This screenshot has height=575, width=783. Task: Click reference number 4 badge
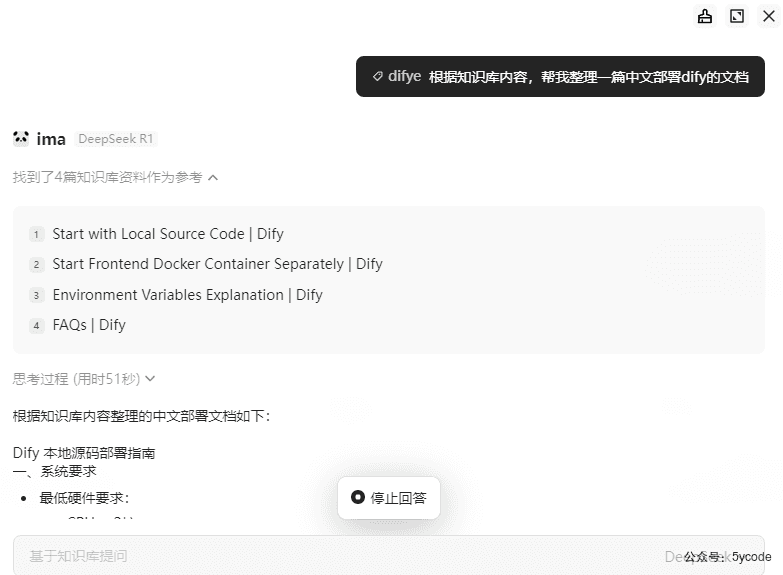coord(36,326)
